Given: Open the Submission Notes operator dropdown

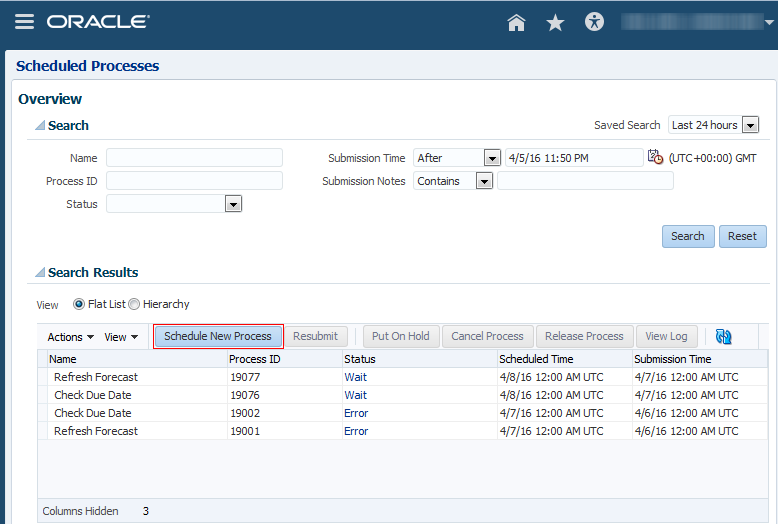Looking at the screenshot, I should click(484, 181).
